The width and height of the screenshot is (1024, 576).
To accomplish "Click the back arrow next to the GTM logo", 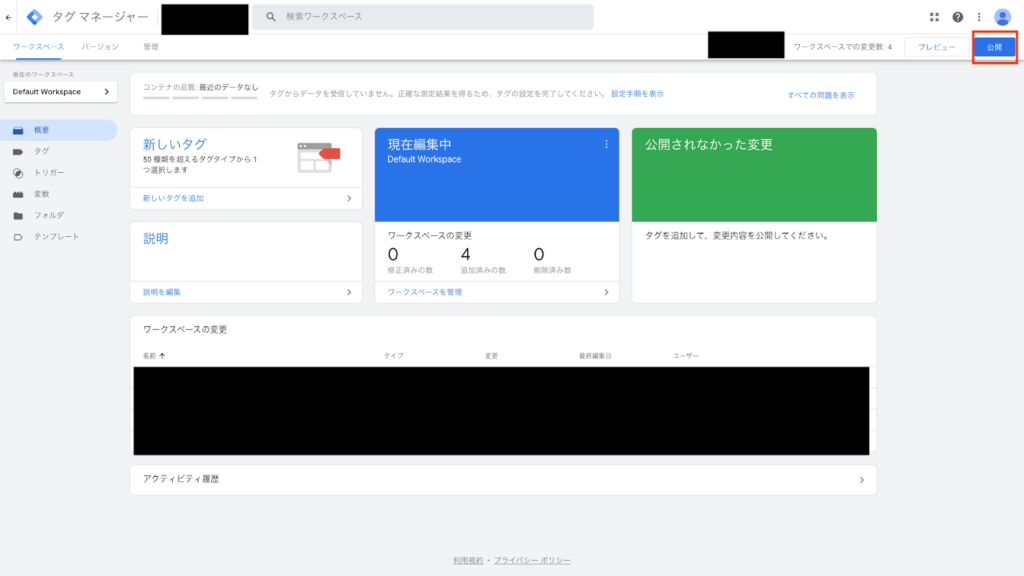I will pyautogui.click(x=10, y=16).
